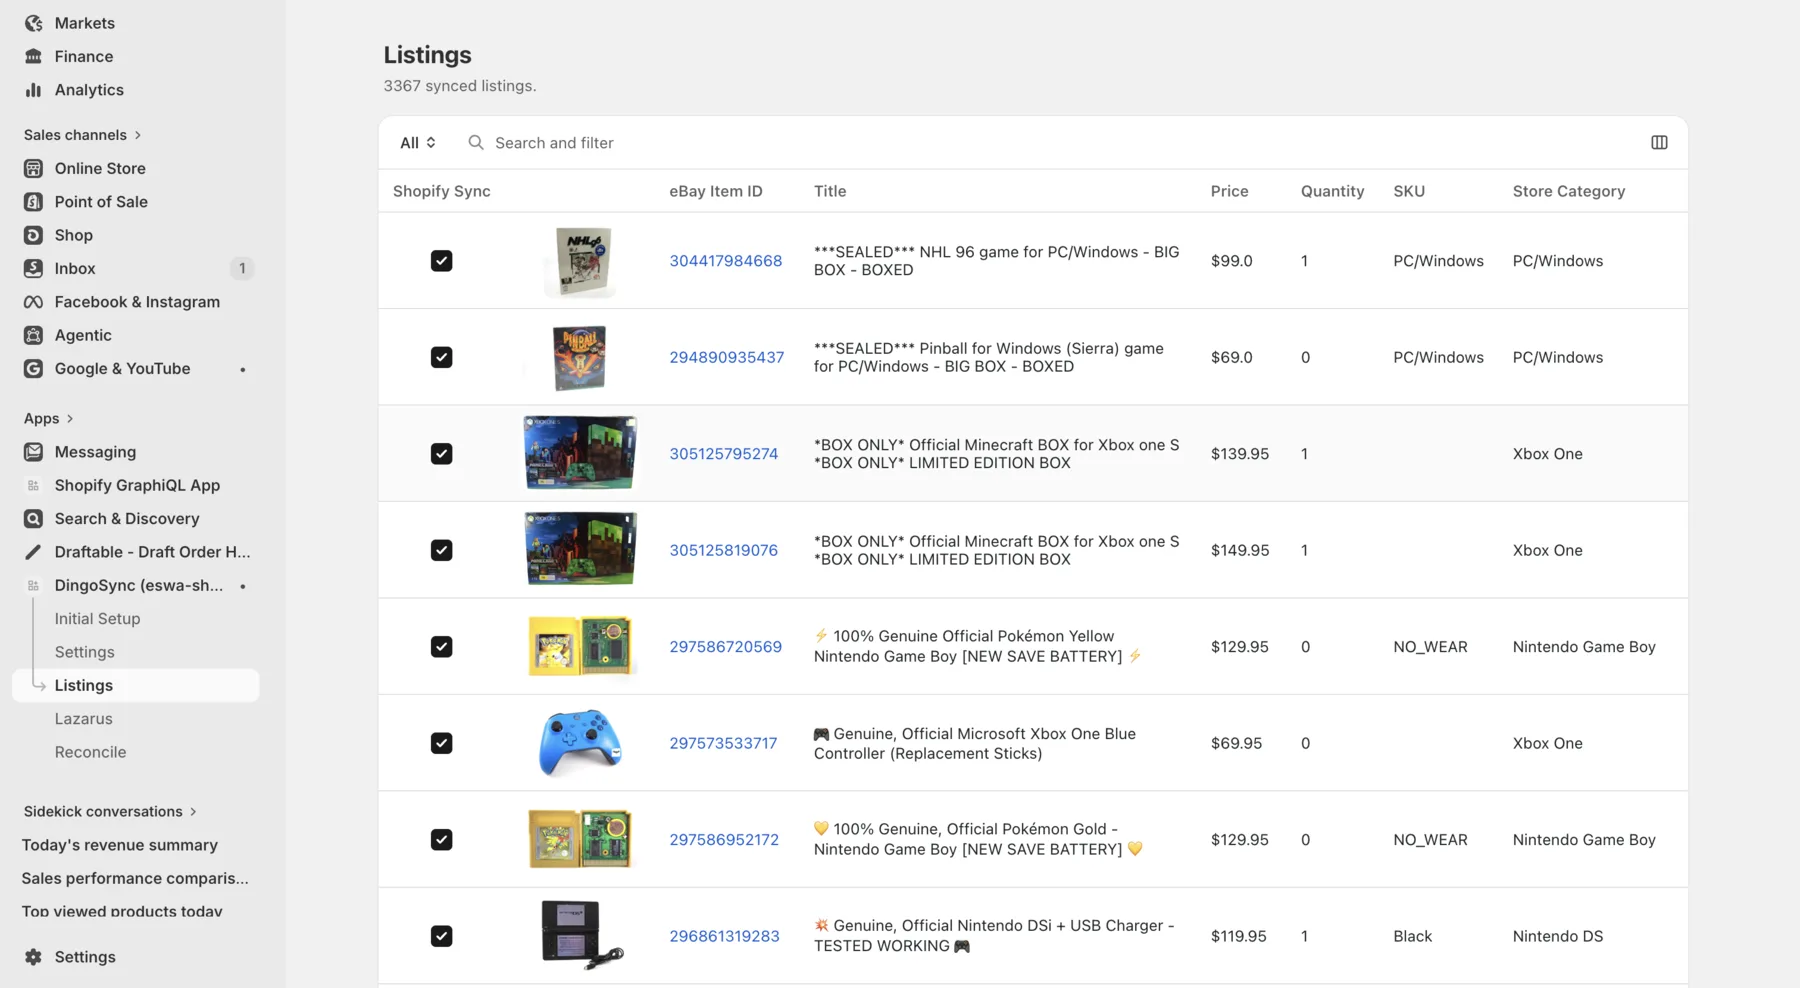Click the Messaging app icon
The height and width of the screenshot is (988, 1800).
(33, 452)
